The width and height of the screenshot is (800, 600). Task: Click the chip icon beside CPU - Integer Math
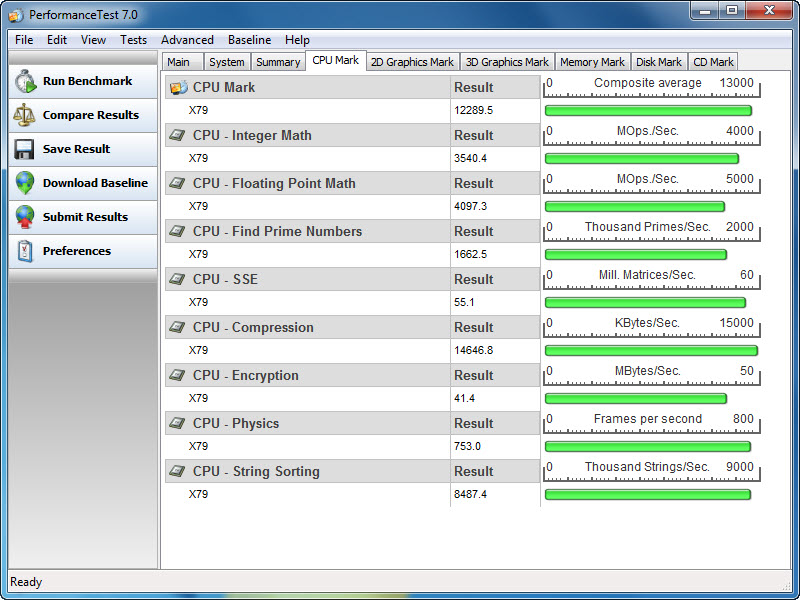tap(177, 135)
